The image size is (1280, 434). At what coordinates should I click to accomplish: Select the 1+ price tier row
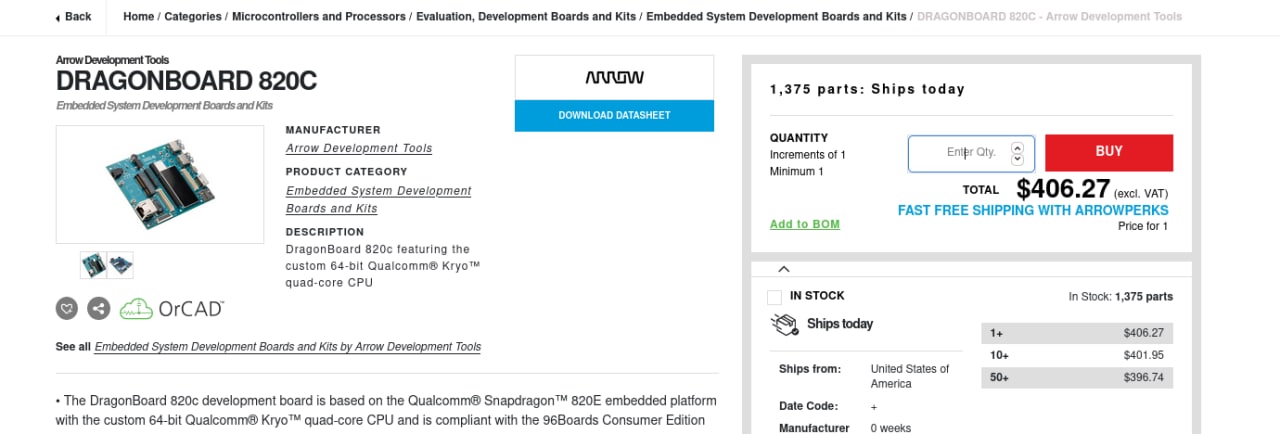tap(1077, 333)
